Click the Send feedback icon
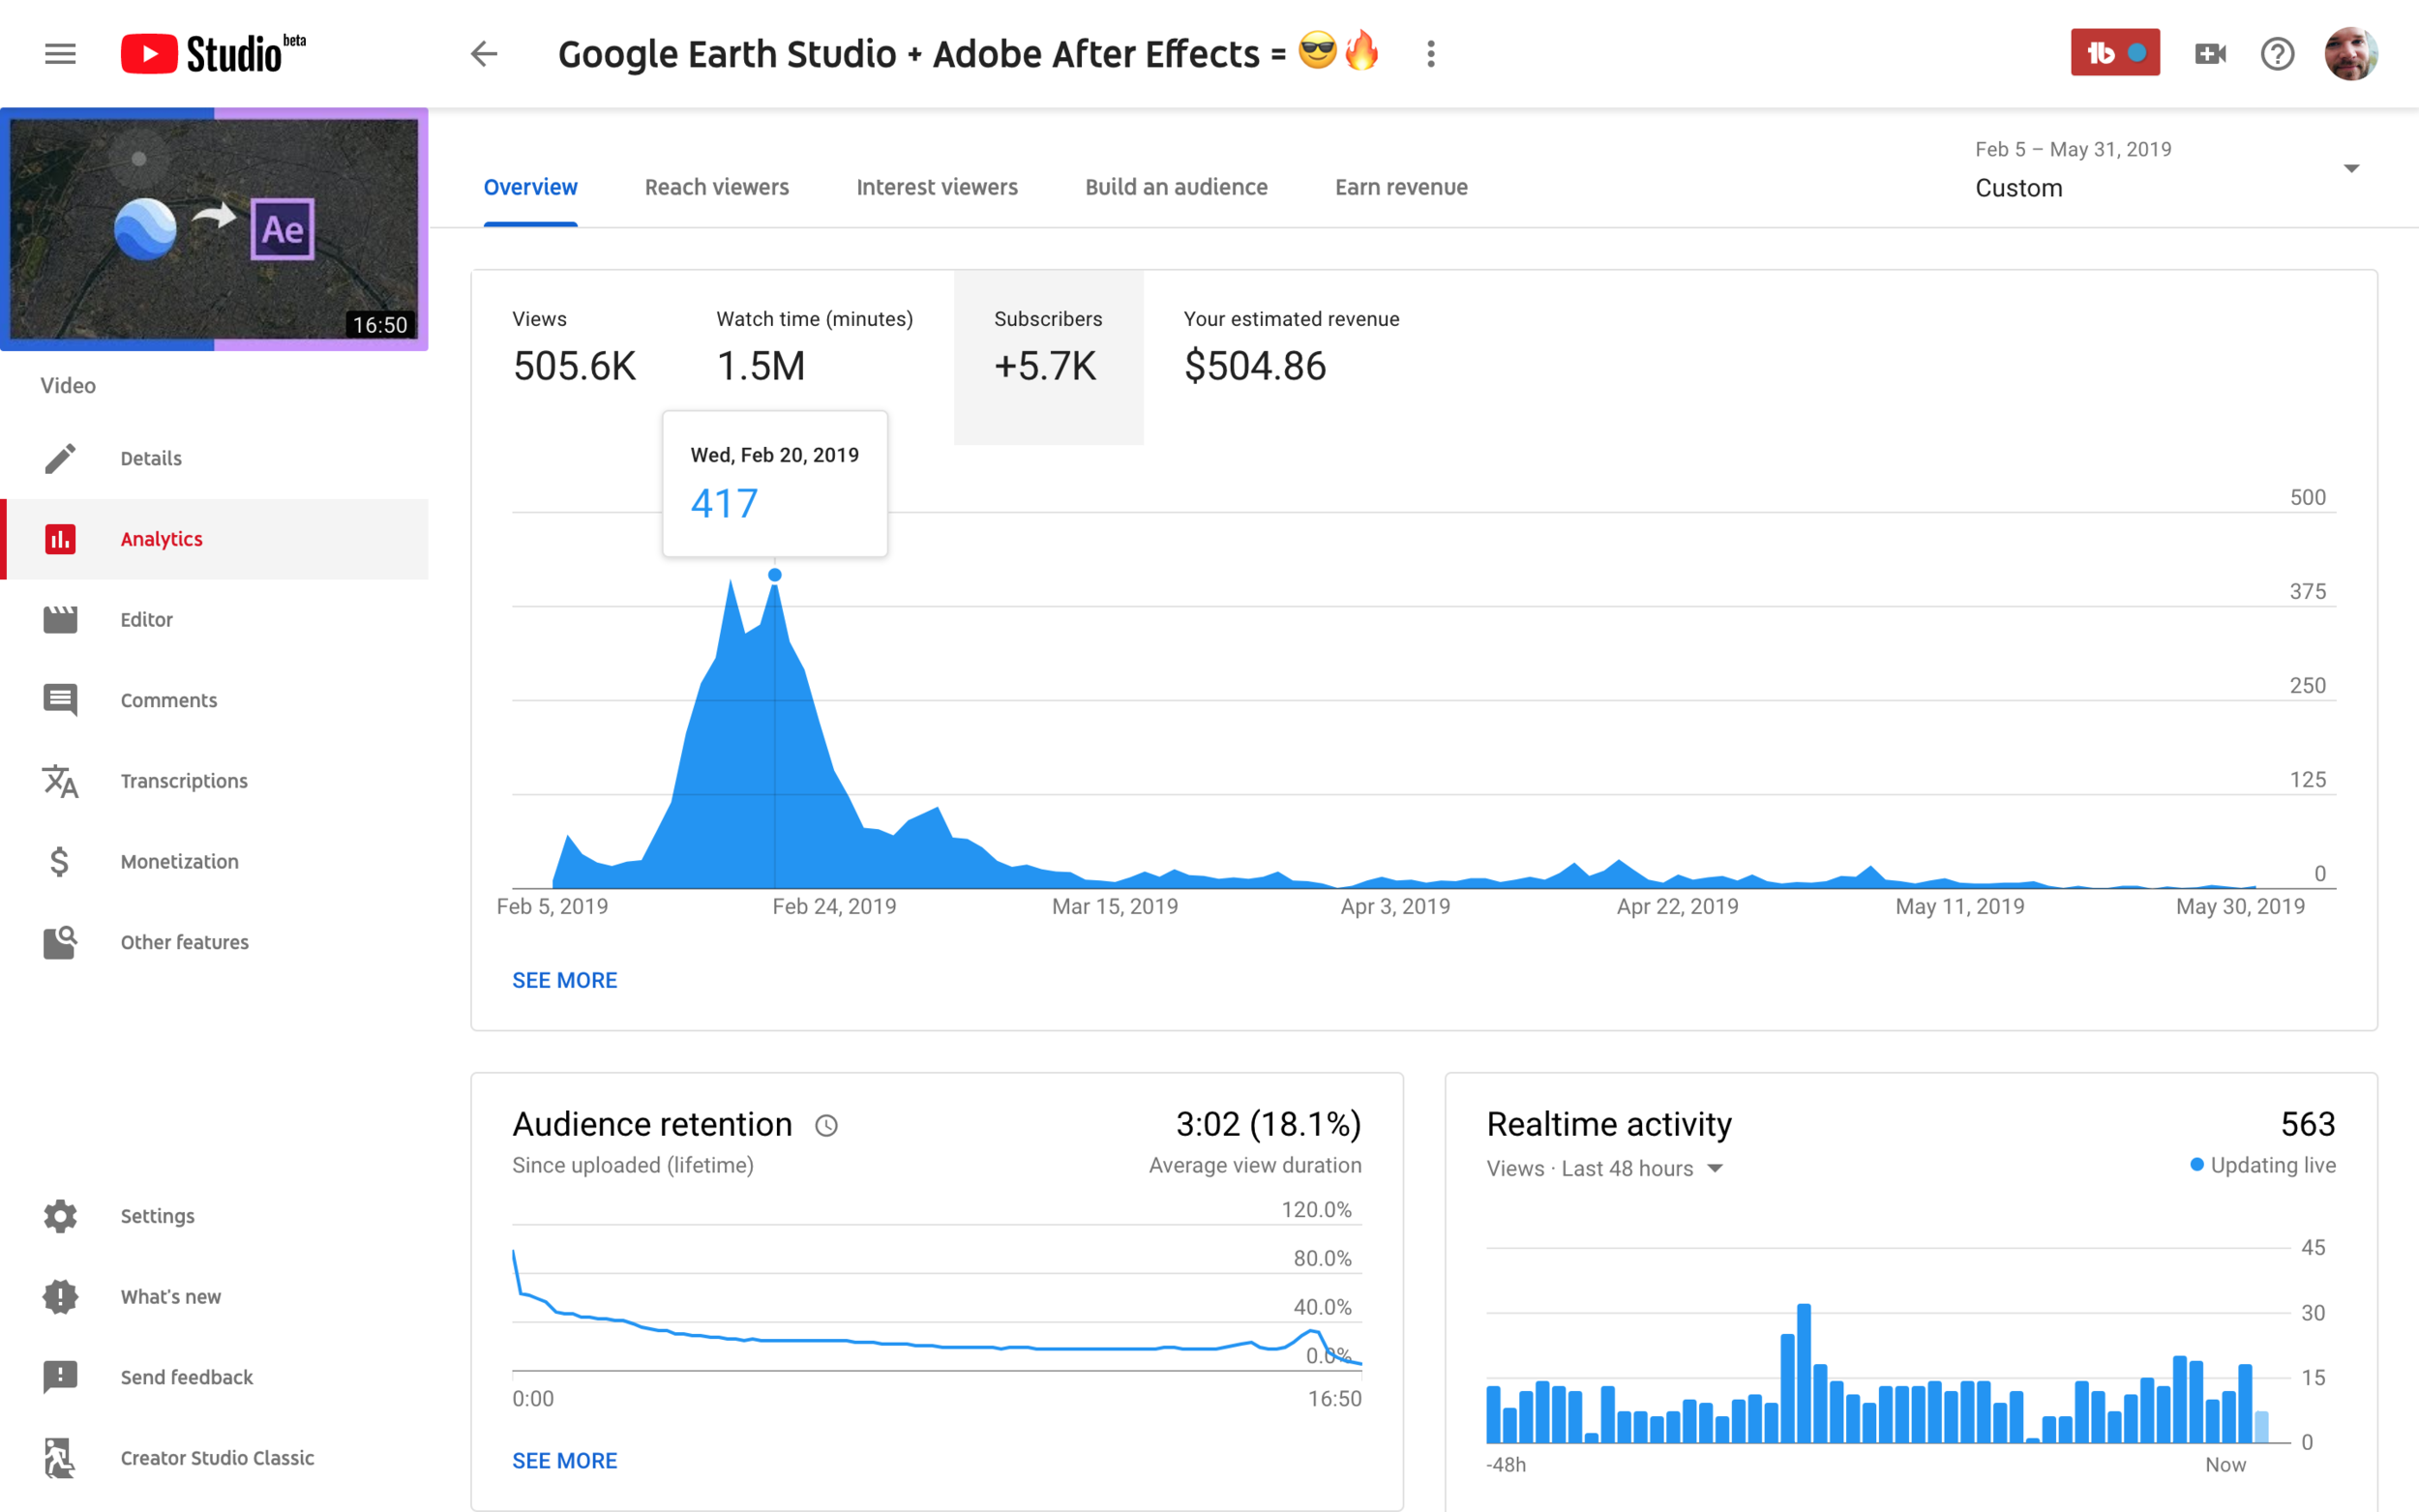Screen dimensions: 2419x1512 coord(60,1377)
